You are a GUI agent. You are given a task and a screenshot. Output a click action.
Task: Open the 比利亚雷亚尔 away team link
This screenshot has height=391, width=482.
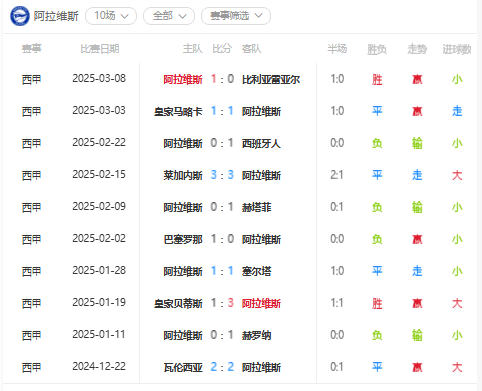pyautogui.click(x=271, y=79)
